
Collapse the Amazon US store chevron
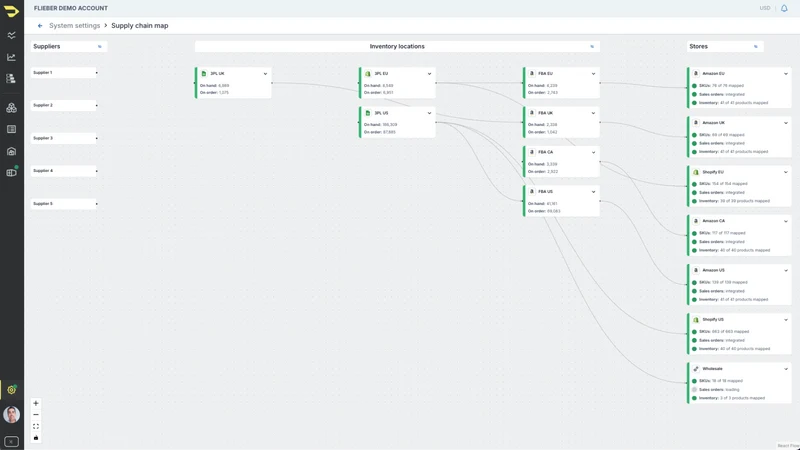(x=786, y=270)
